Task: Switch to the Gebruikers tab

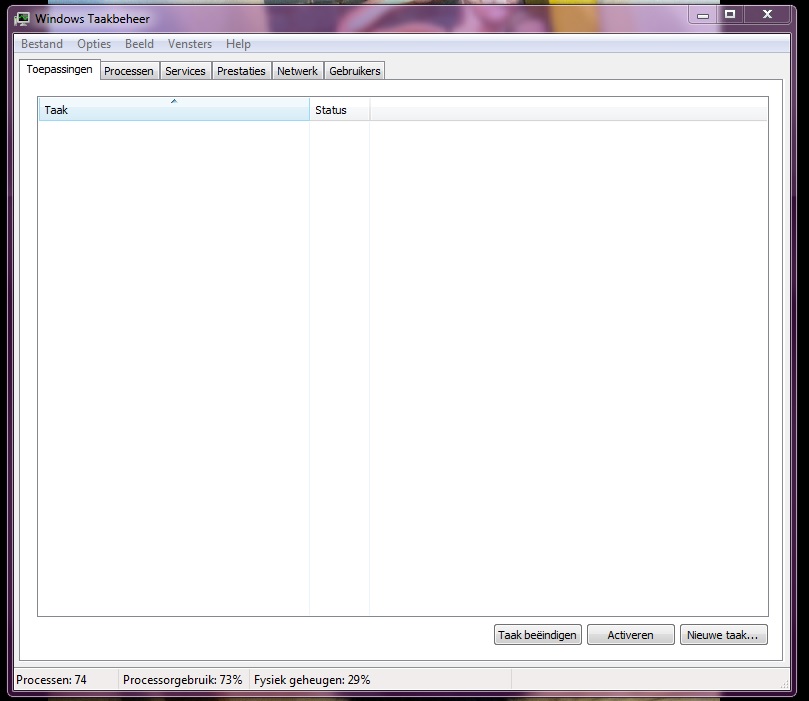Action: 355,71
